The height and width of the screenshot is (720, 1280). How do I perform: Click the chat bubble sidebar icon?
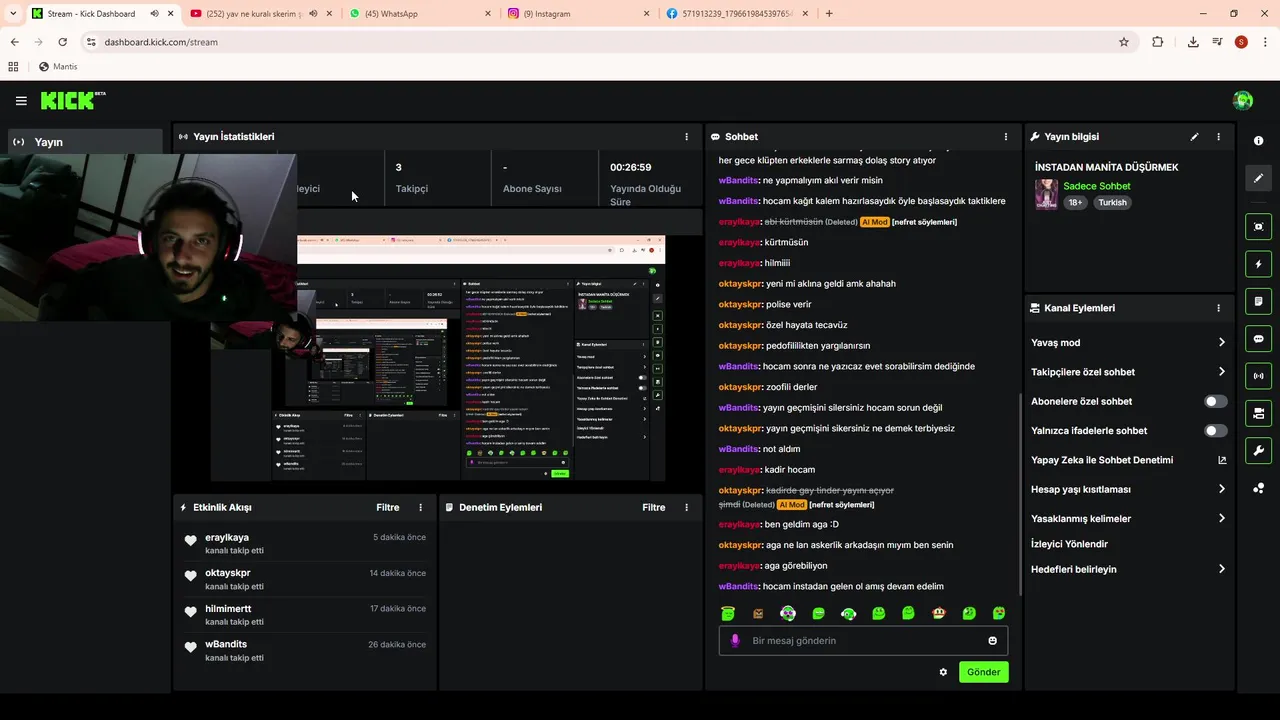coord(1258,339)
